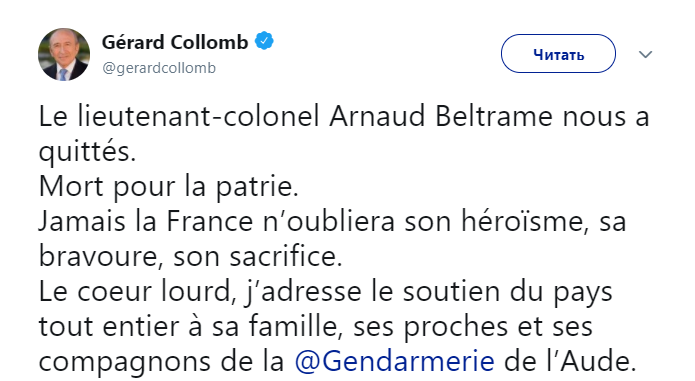Click the word 'sacrifice.' in the tweet
This screenshot has width=695, height=381.
click(286, 256)
